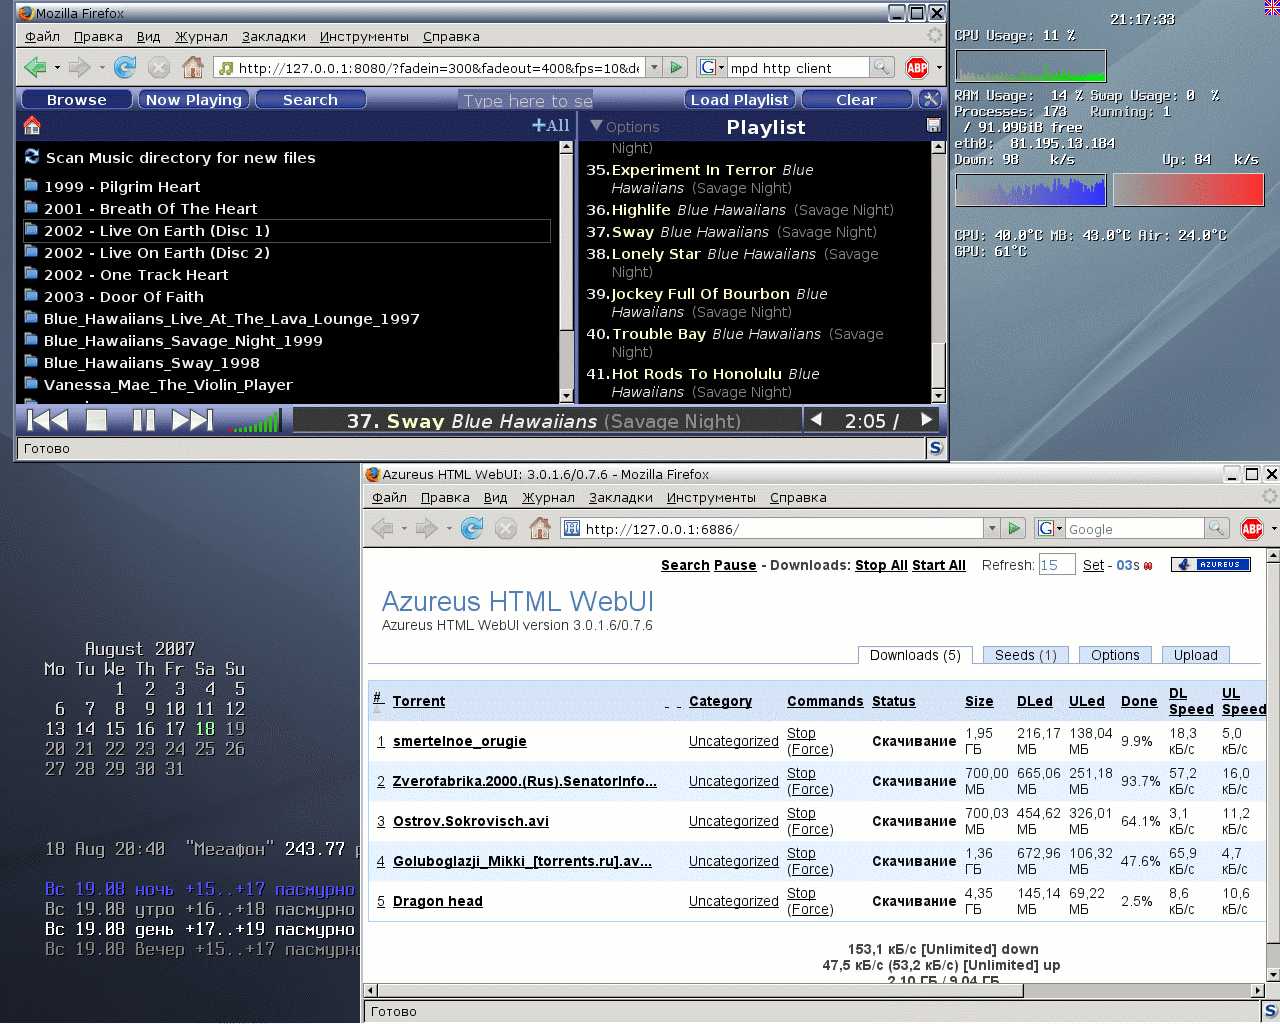Click Adblock Plus icon in Azureus Firefox window
This screenshot has height=1024, width=1280.
click(1251, 528)
